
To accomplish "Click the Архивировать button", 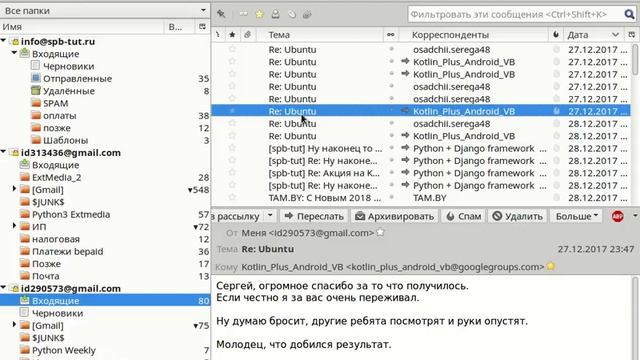I will [x=394, y=216].
